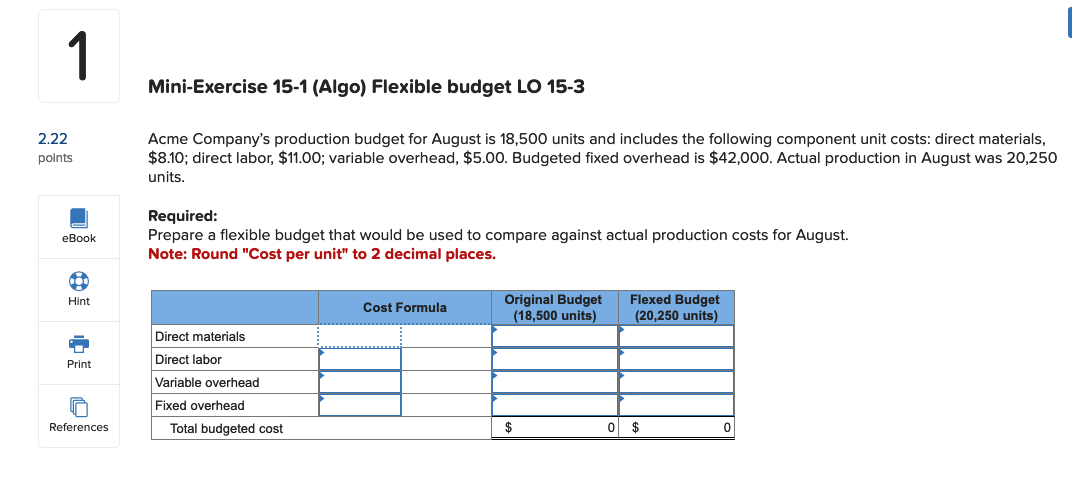
Task: Click Direct materials cost formula unit field
Action: point(446,336)
